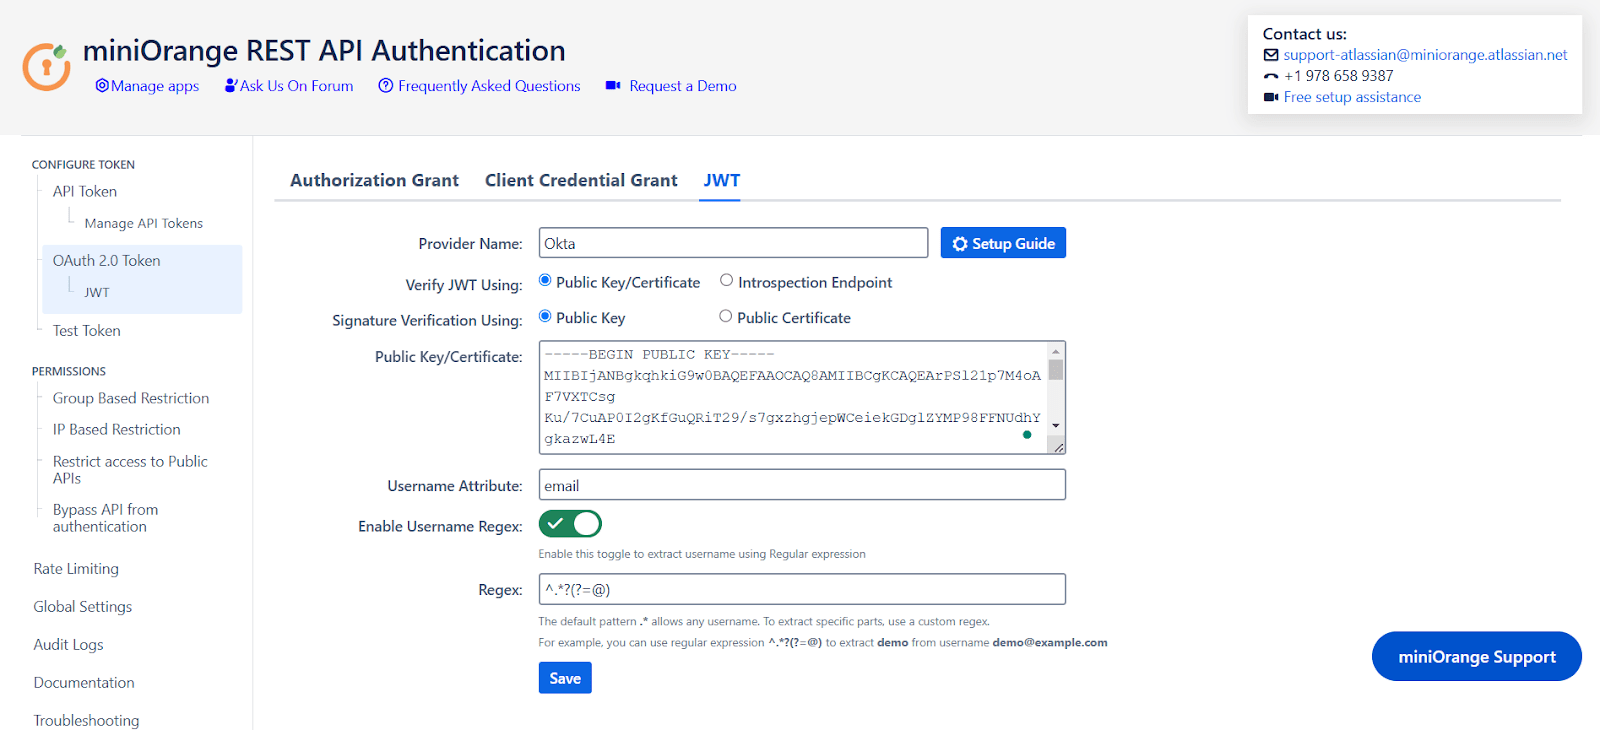Click the textarea scrollbar thumb
1600x730 pixels.
1056,370
